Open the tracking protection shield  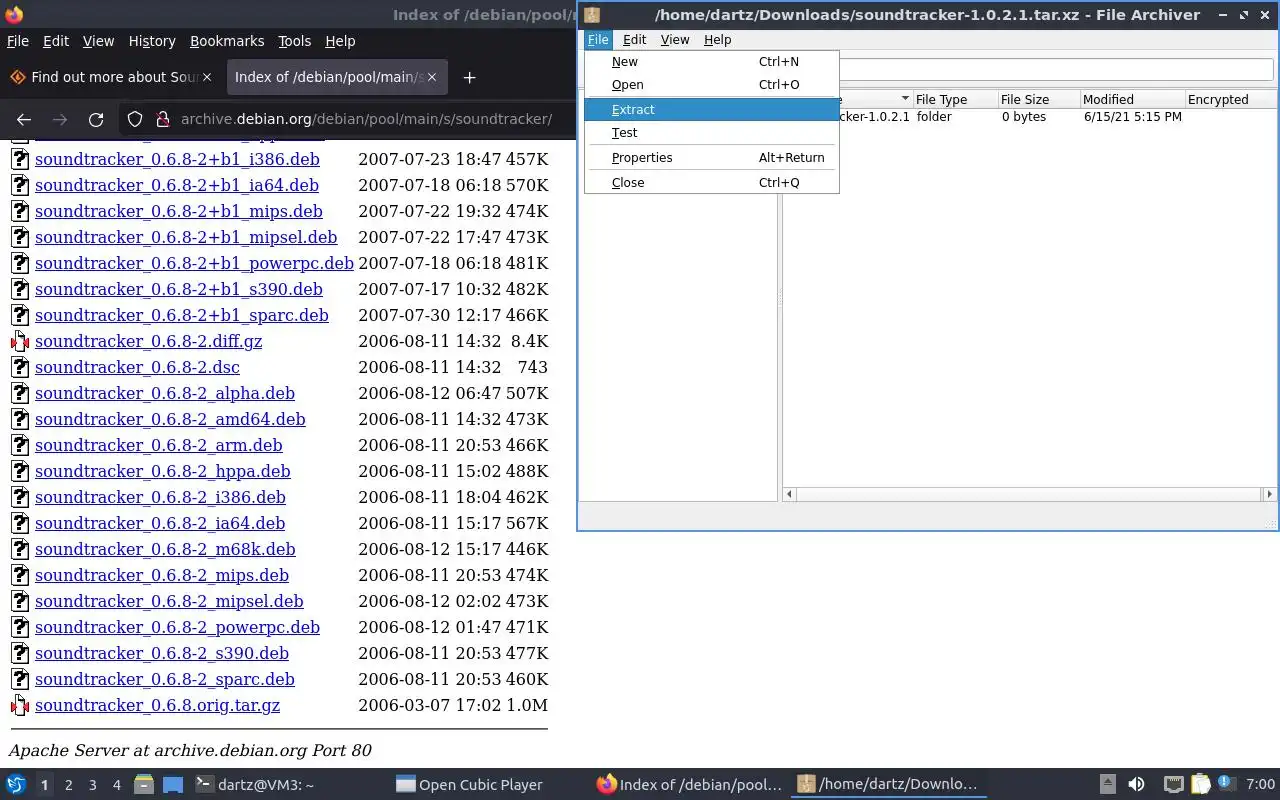(x=135, y=119)
